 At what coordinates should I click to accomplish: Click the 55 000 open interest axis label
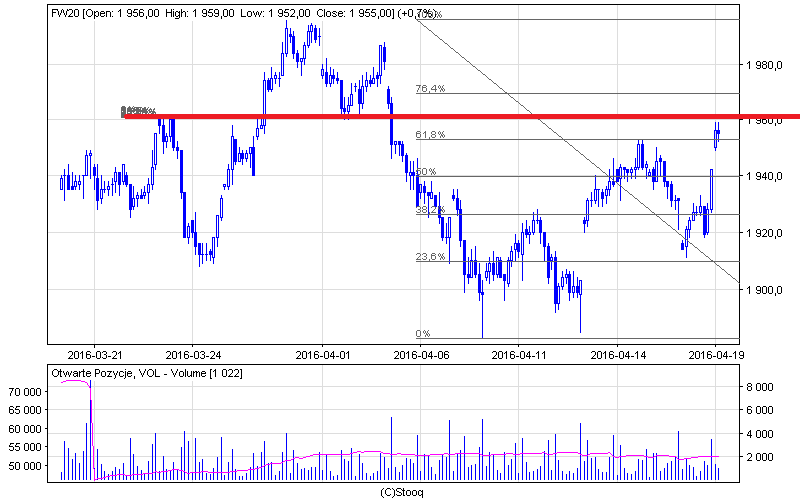[x=25, y=447]
